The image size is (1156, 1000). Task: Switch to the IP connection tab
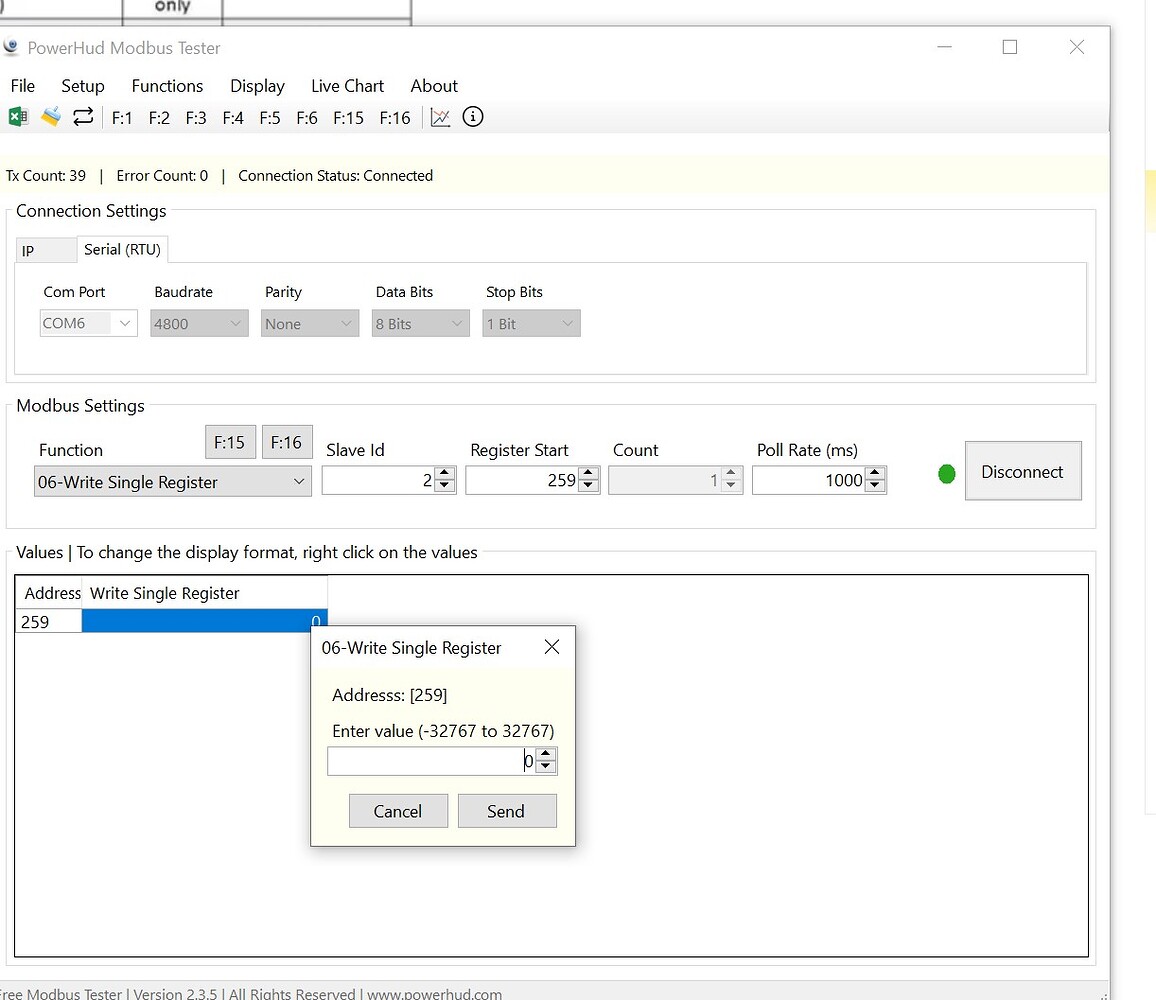coord(45,249)
